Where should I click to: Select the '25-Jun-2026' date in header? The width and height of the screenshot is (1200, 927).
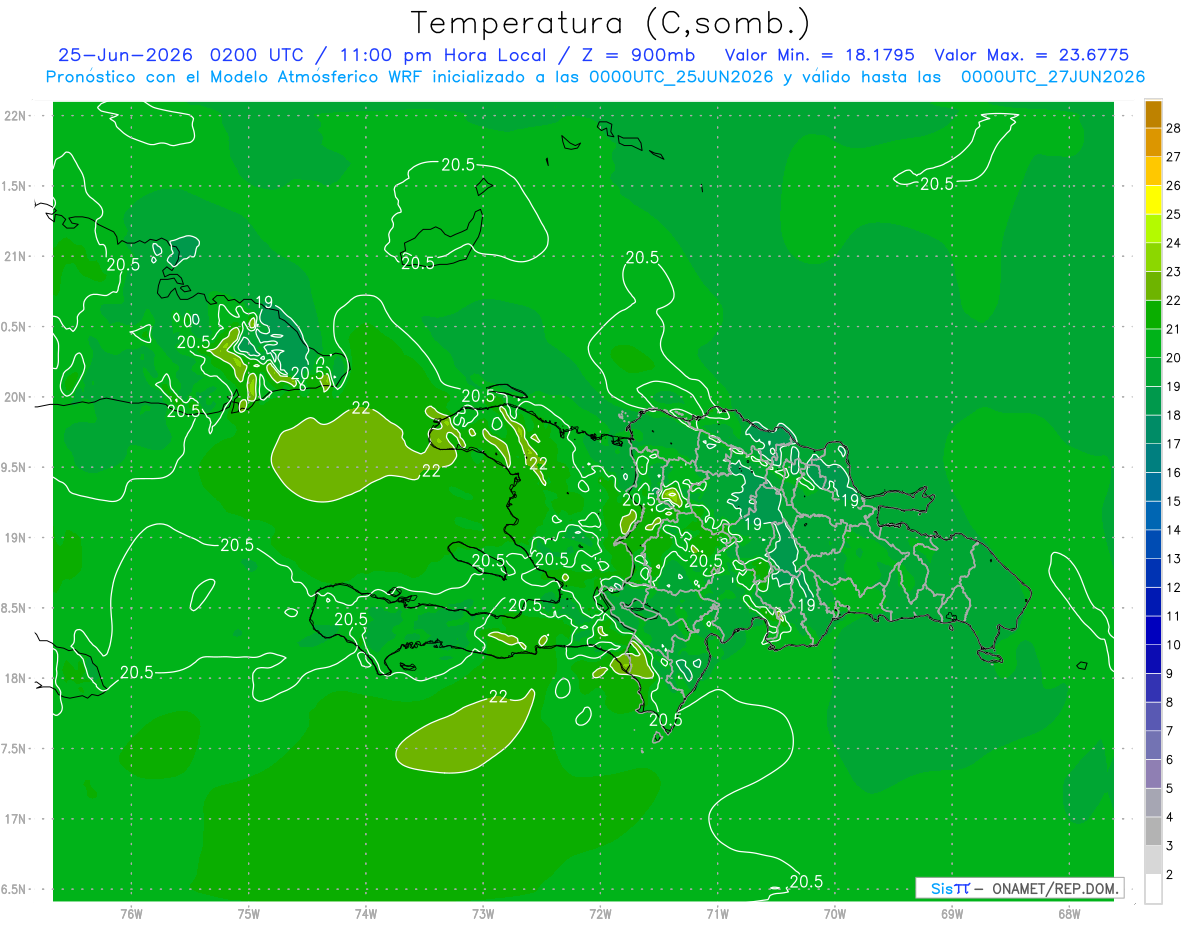pyautogui.click(x=127, y=55)
